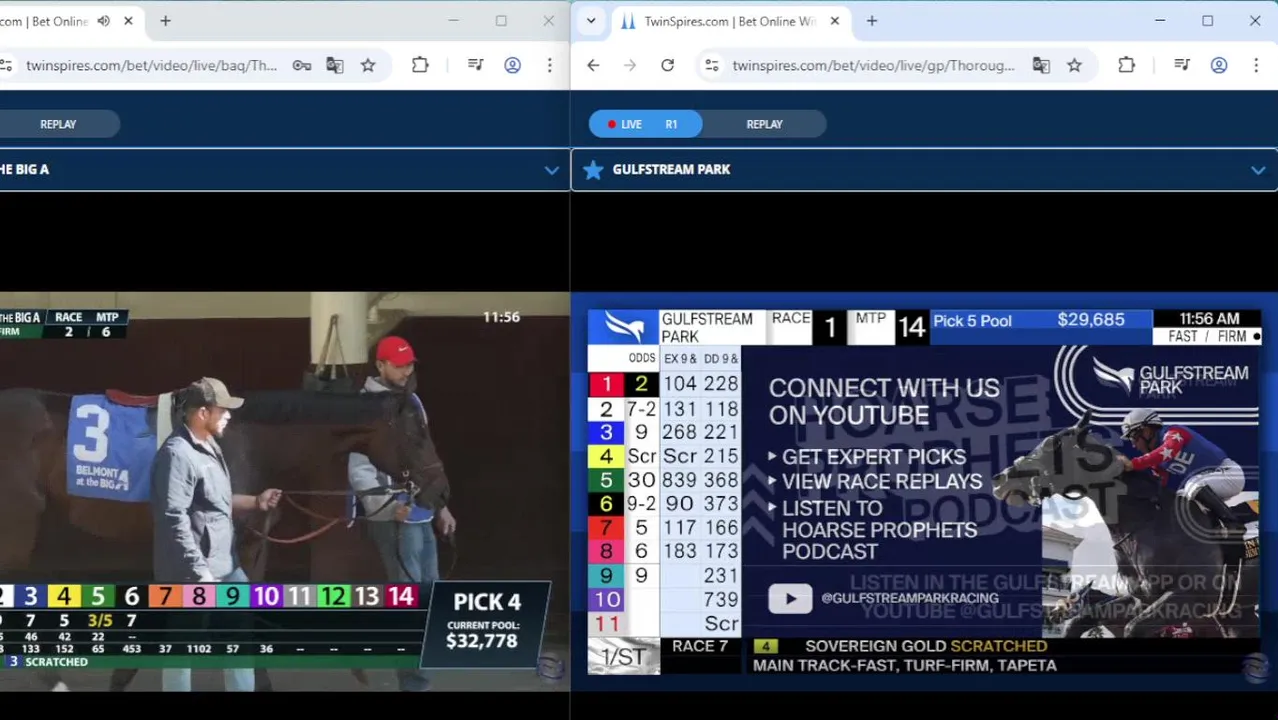Image resolution: width=1278 pixels, height=720 pixels.
Task: Bookmark page with star in right window
Action: 1074,65
